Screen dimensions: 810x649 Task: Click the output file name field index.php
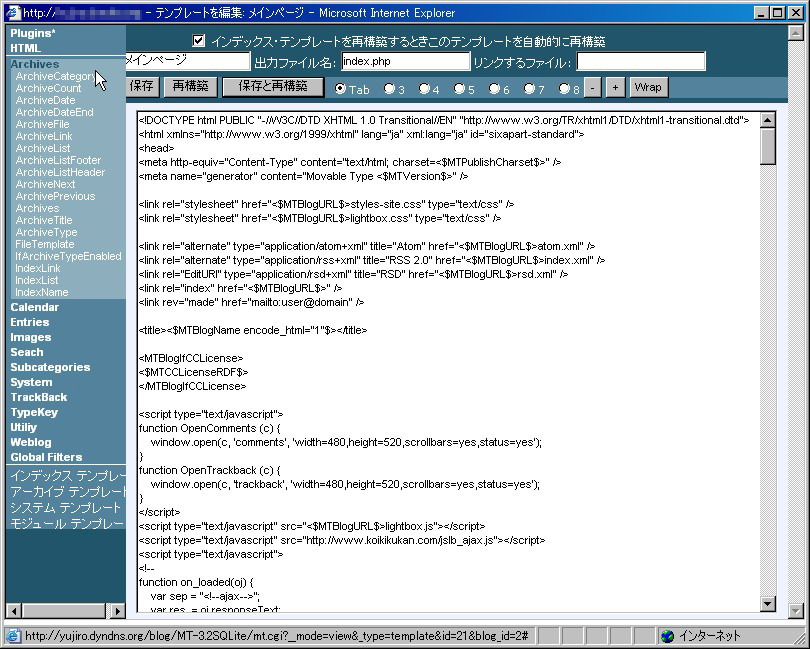click(x=406, y=61)
